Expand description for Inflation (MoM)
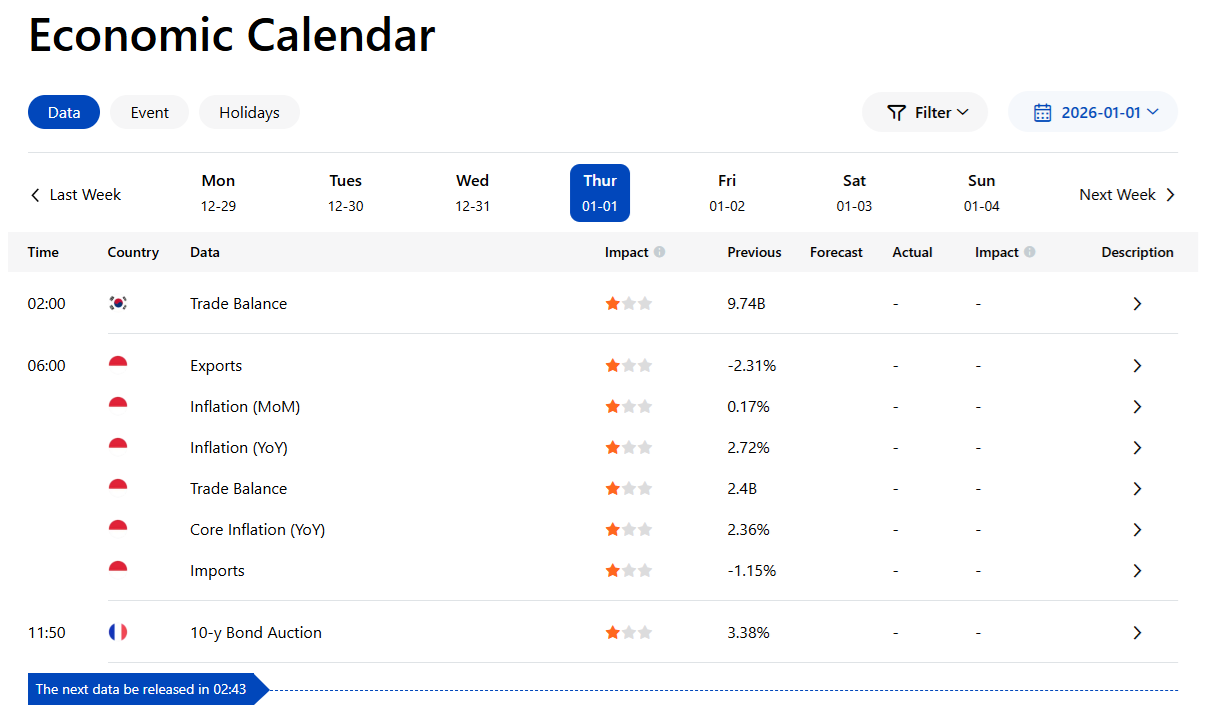1209x719 pixels. tap(1137, 406)
